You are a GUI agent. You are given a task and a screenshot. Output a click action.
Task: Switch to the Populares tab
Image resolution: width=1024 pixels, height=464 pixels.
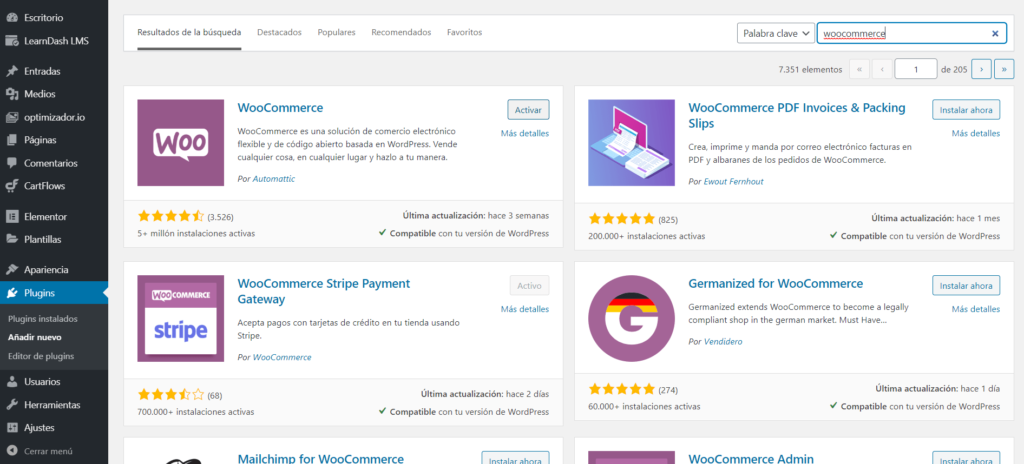click(336, 32)
